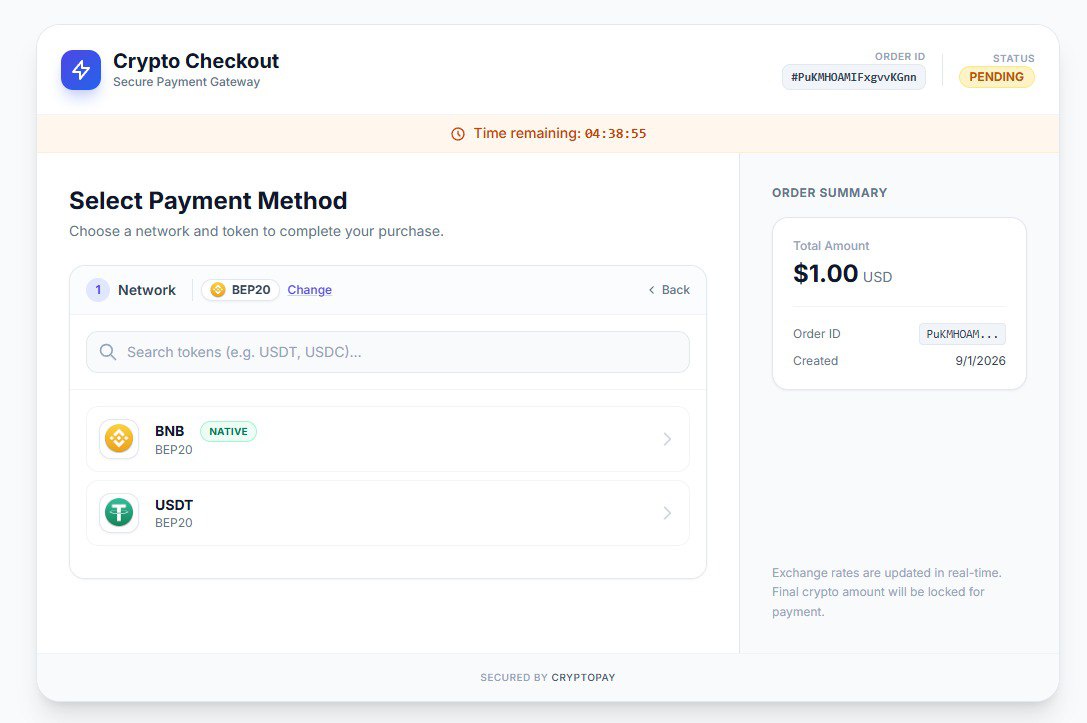Expand the BNB row chevron
Screen dimensions: 1087x723
pos(667,439)
